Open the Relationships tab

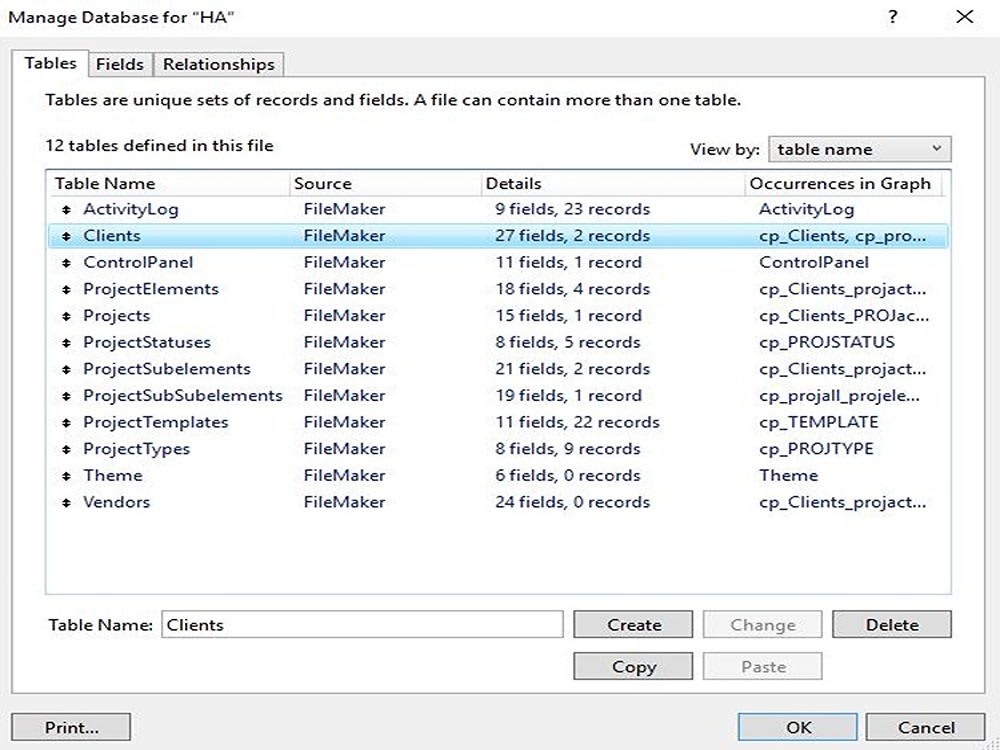218,64
